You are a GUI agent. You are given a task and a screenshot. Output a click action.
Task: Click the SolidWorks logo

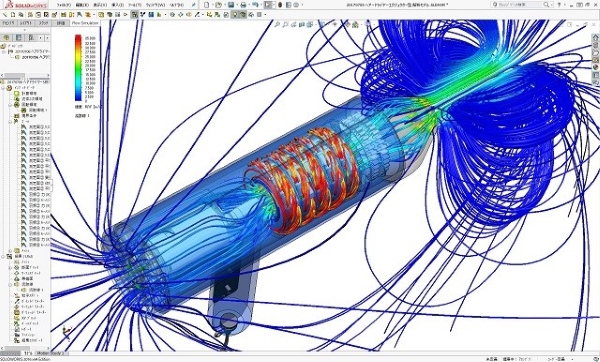pyautogui.click(x=25, y=5)
